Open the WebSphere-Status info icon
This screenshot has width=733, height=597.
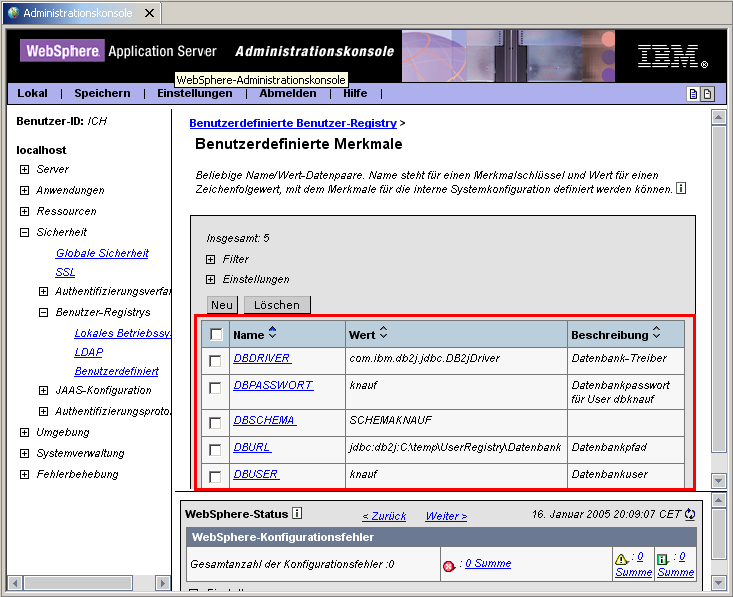(x=297, y=513)
